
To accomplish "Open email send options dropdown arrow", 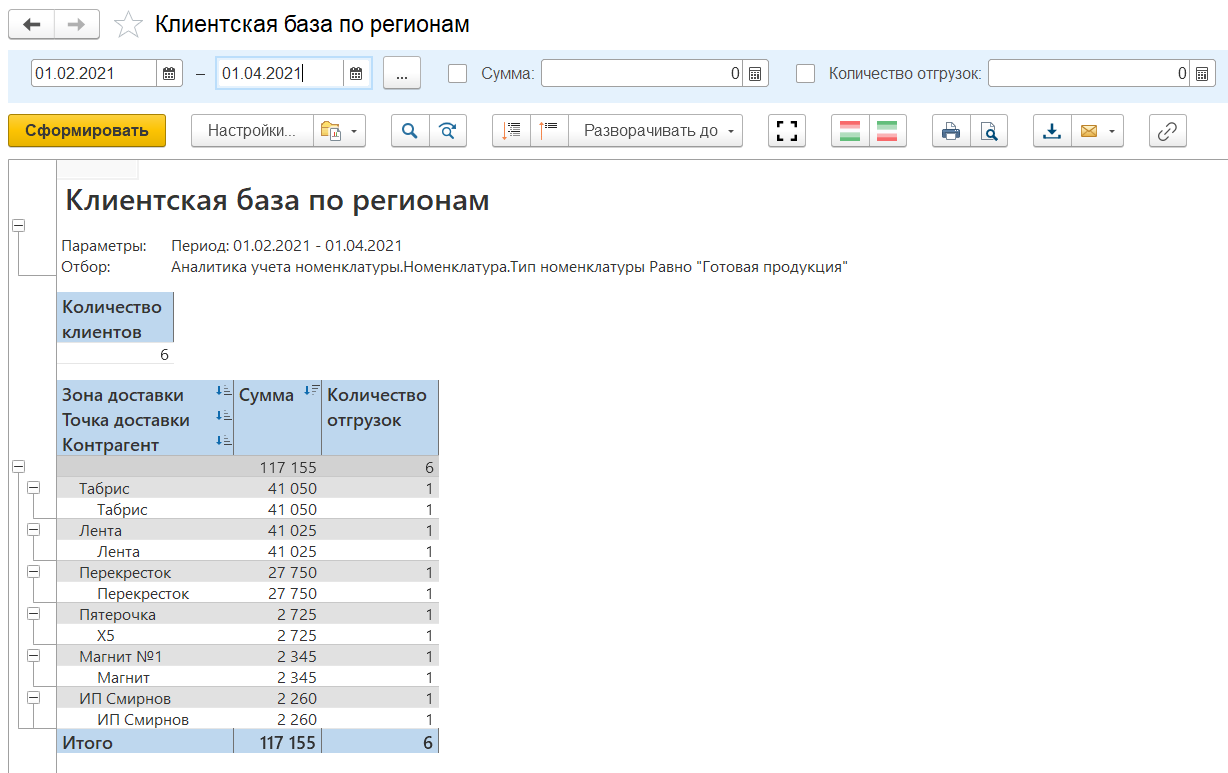I will pyautogui.click(x=1111, y=131).
